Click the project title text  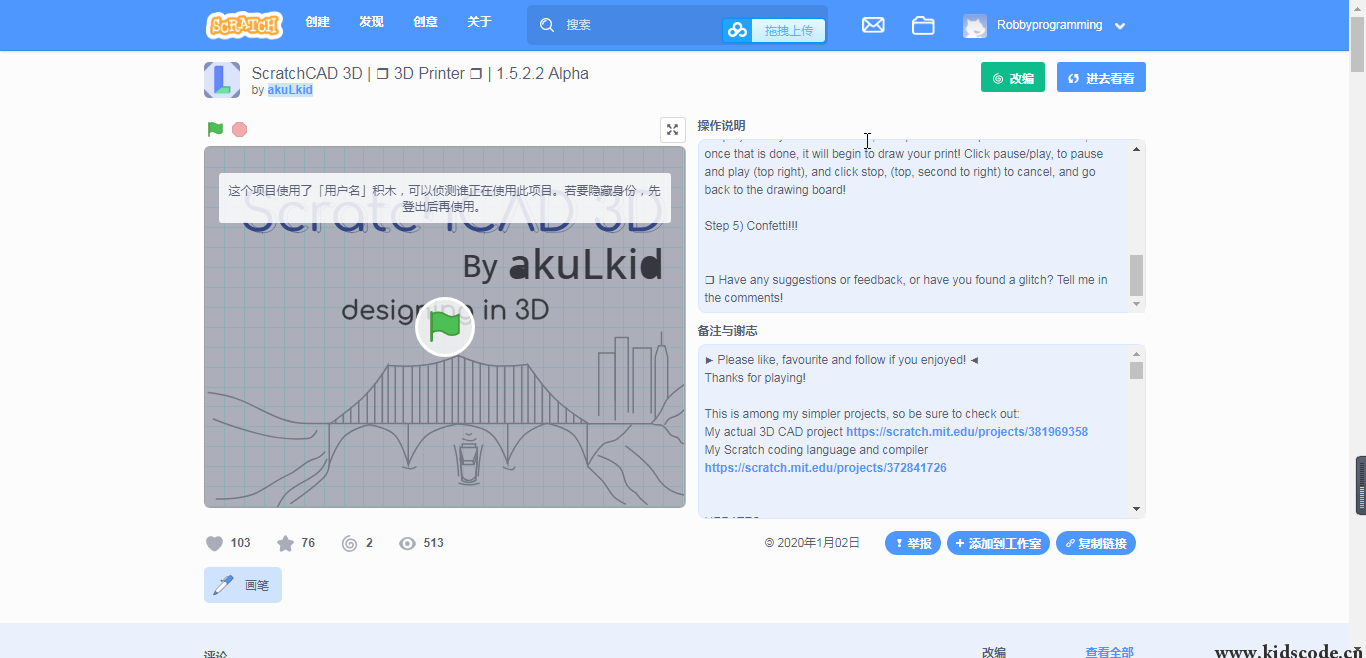click(420, 73)
